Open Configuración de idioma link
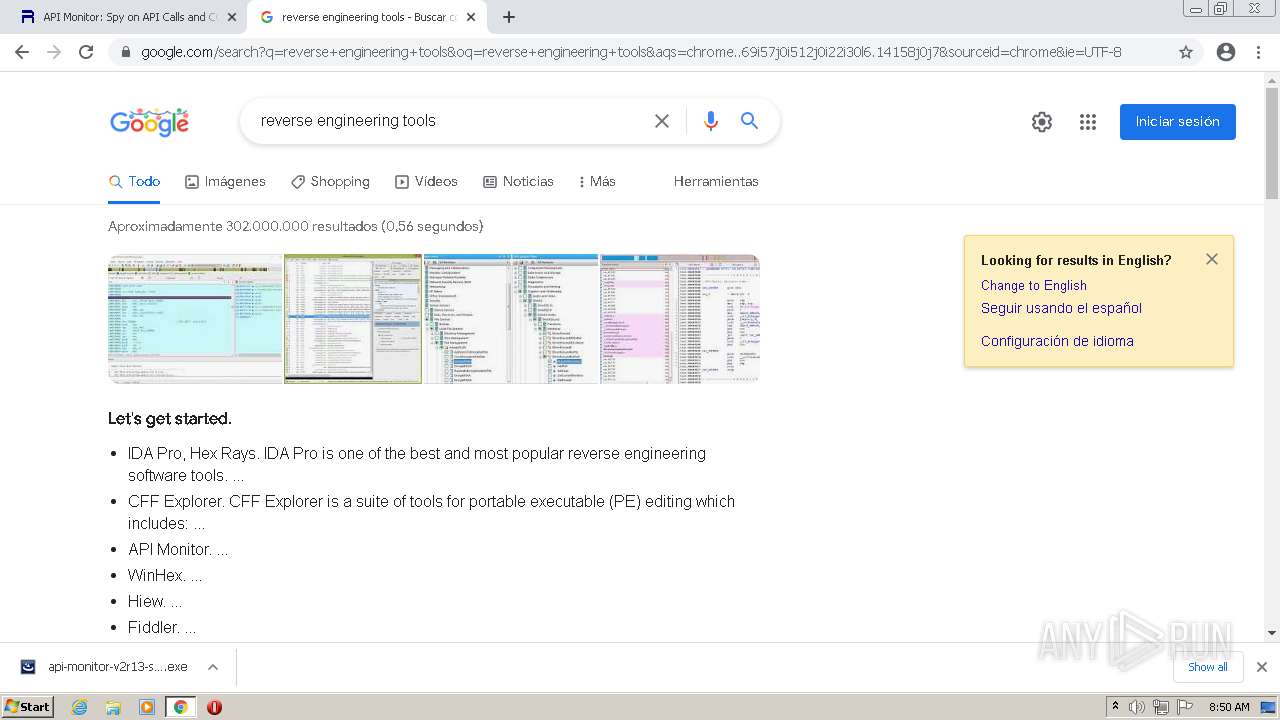This screenshot has width=1280, height=720. 1057,342
